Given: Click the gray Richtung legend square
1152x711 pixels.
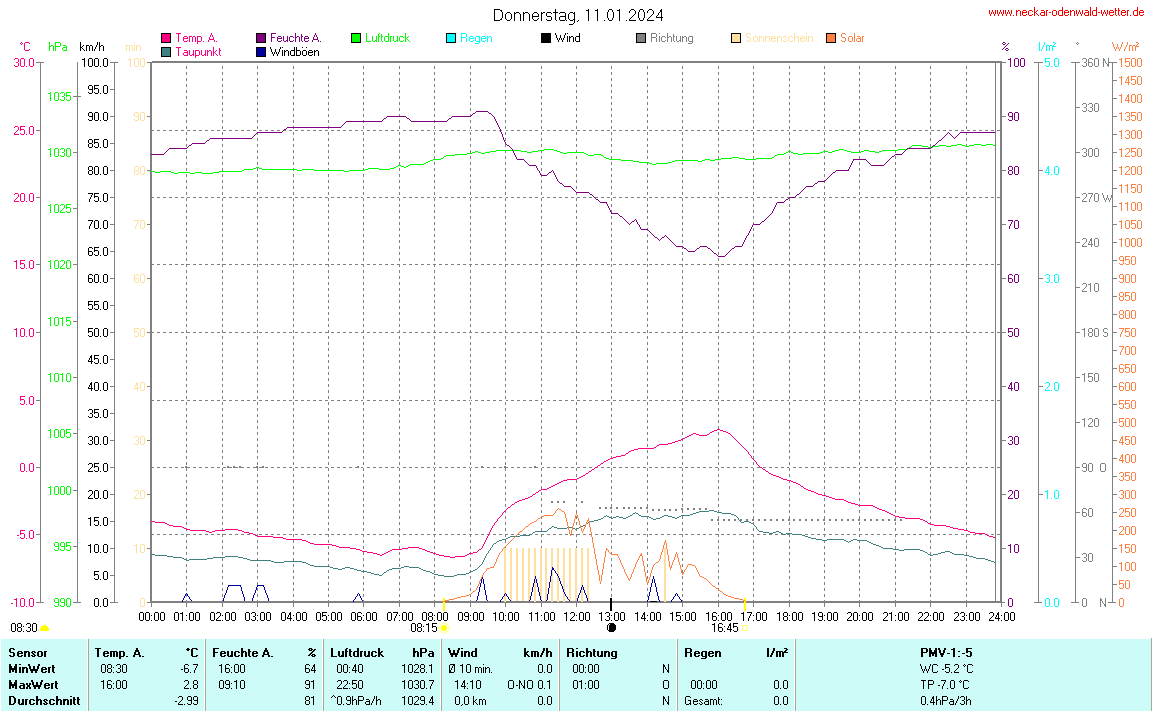Looking at the screenshot, I should pyautogui.click(x=641, y=38).
